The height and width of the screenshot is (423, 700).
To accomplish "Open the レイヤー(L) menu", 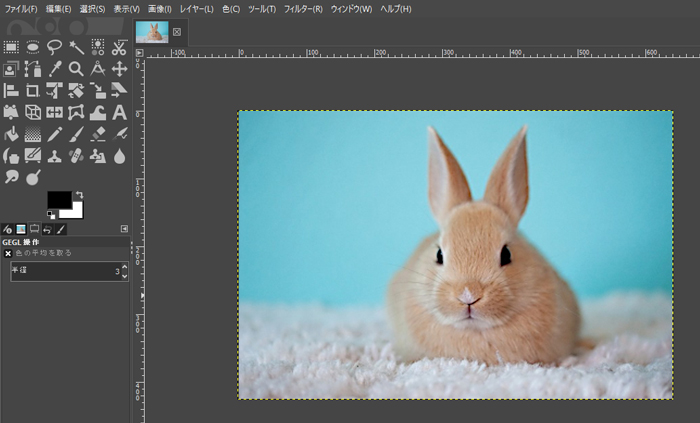I will [196, 8].
